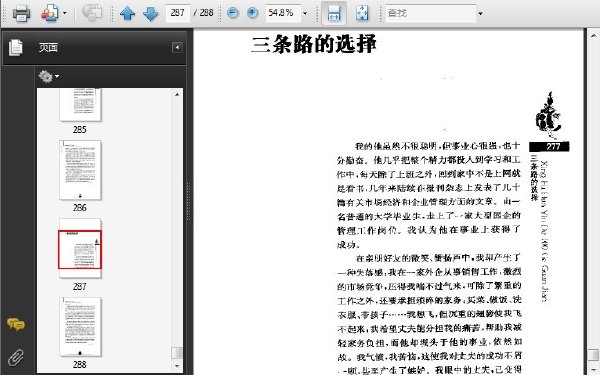Go to previous page with up arrow

point(127,13)
